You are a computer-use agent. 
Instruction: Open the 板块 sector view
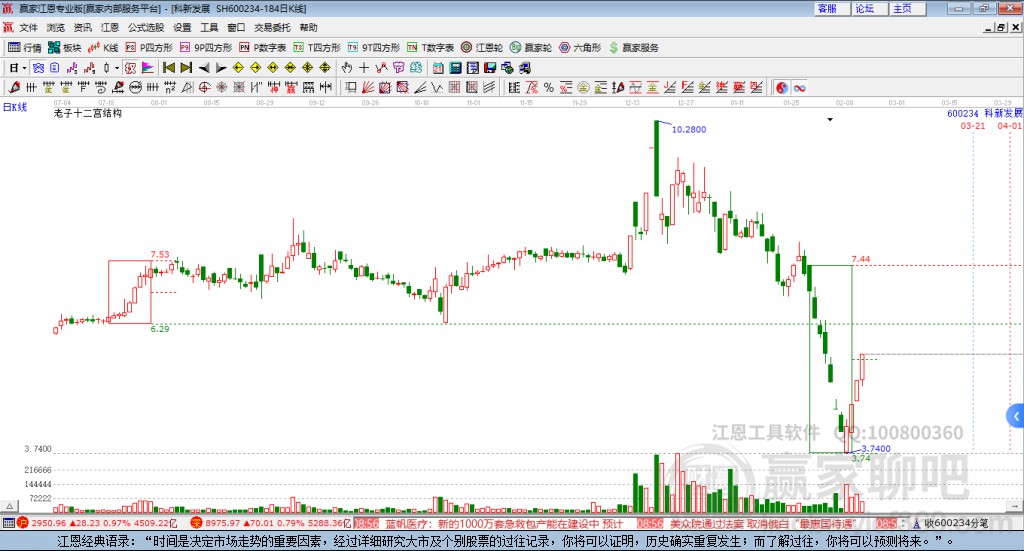tap(65, 48)
